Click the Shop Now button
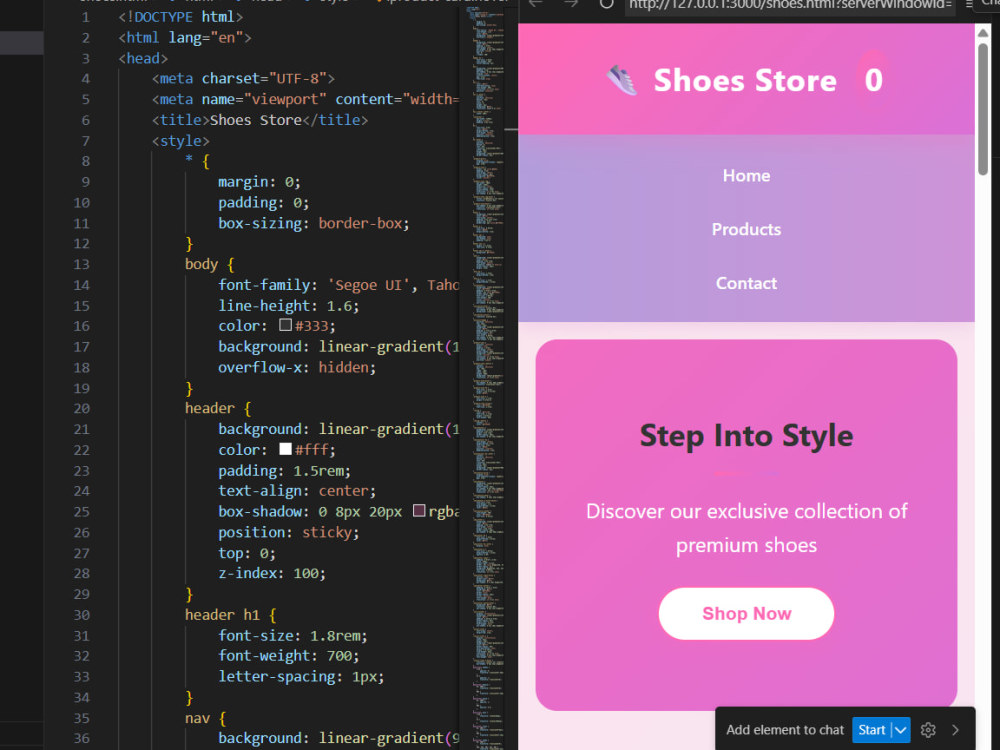The height and width of the screenshot is (750, 1000). pos(746,614)
